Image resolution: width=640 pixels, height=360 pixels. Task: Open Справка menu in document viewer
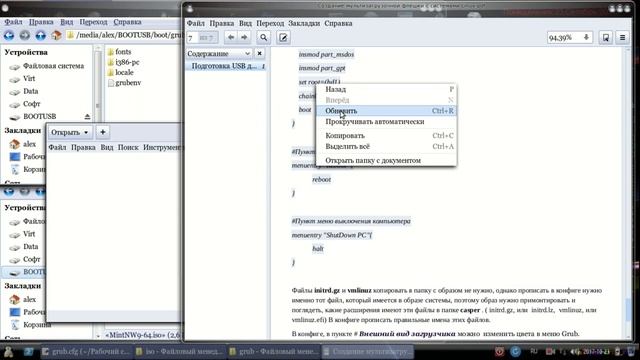coord(338,23)
